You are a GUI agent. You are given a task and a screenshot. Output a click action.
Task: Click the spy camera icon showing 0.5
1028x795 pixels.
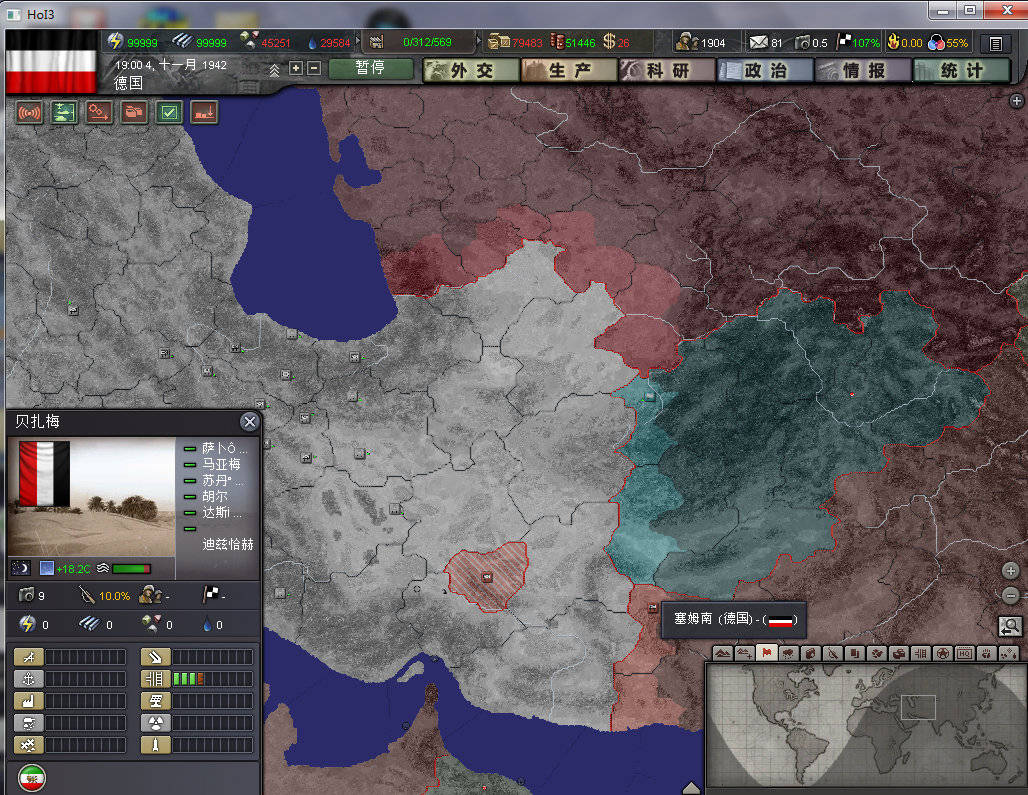tap(802, 43)
